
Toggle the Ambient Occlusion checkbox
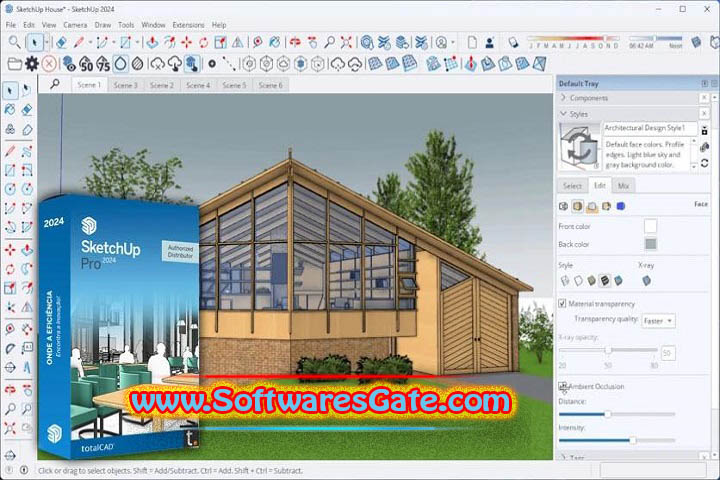point(562,386)
